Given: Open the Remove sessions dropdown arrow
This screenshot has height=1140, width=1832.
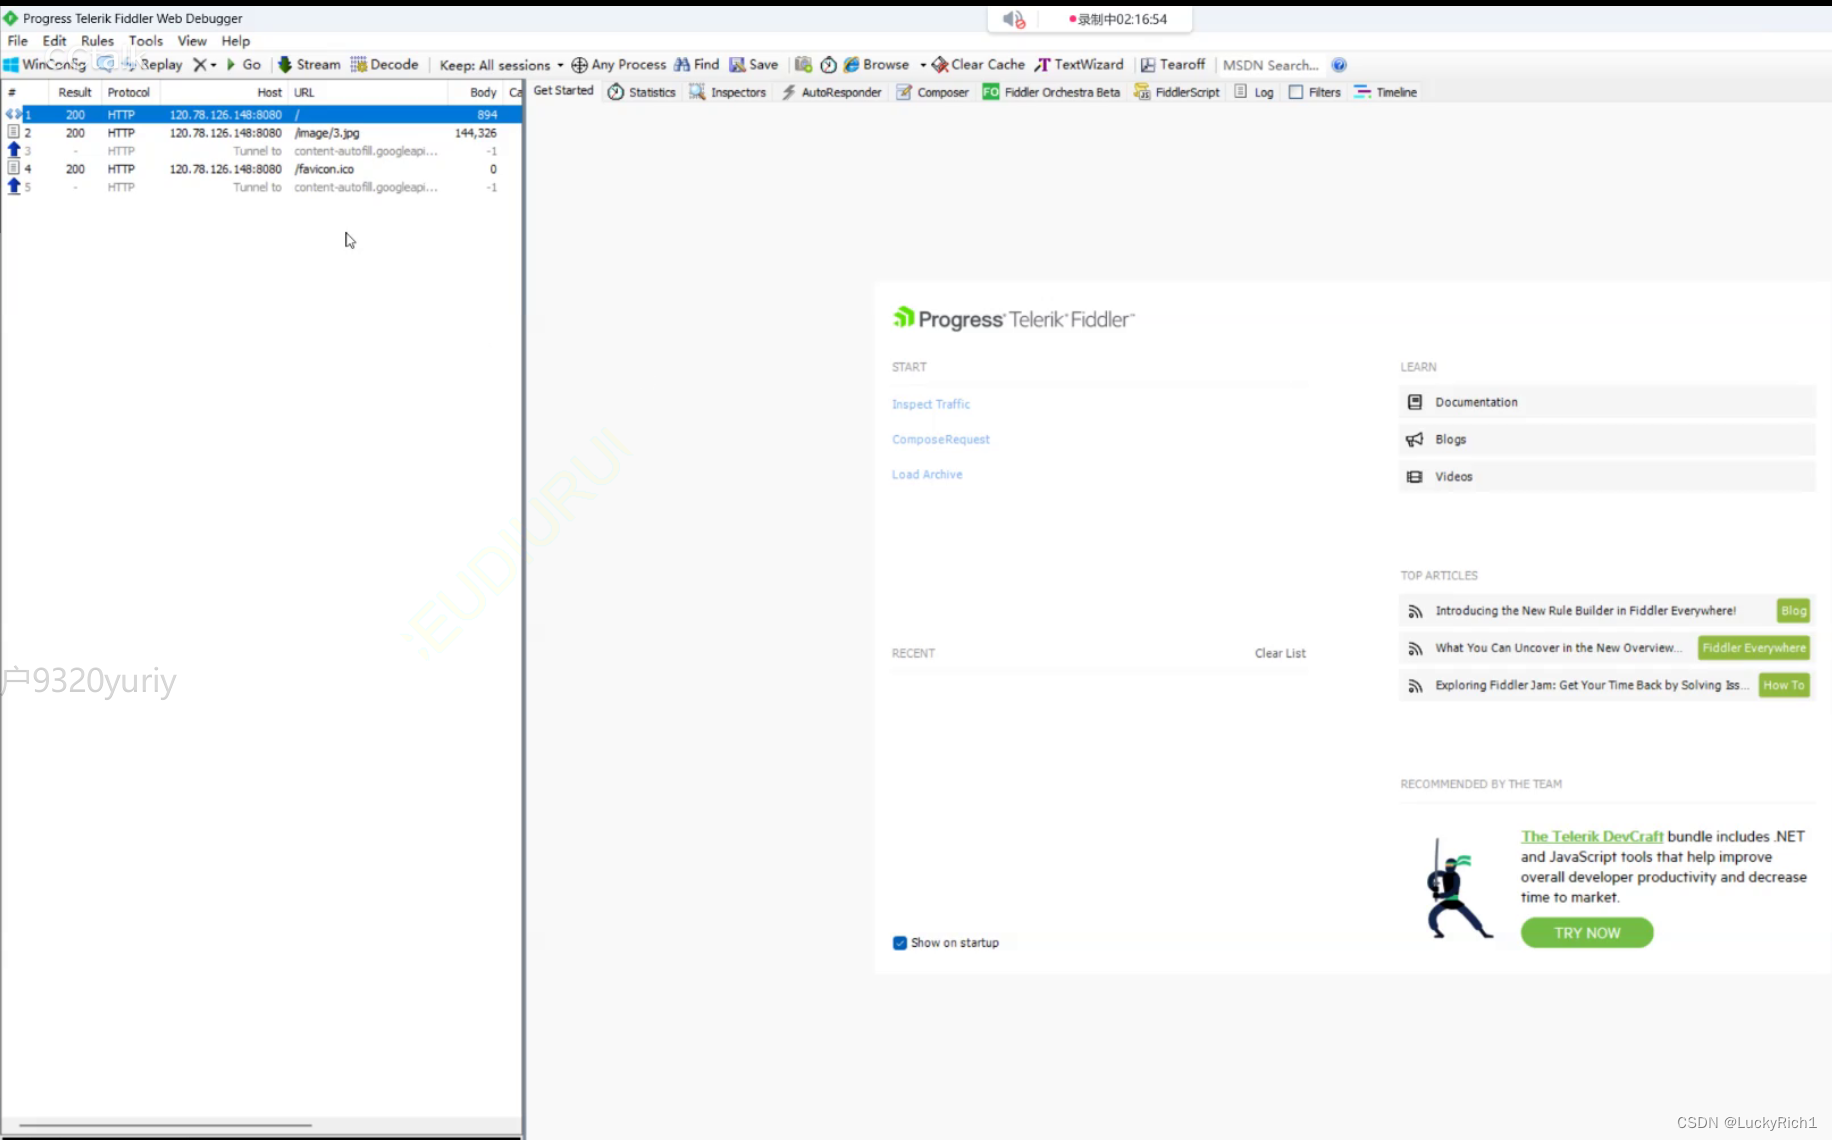Looking at the screenshot, I should pyautogui.click(x=213, y=65).
